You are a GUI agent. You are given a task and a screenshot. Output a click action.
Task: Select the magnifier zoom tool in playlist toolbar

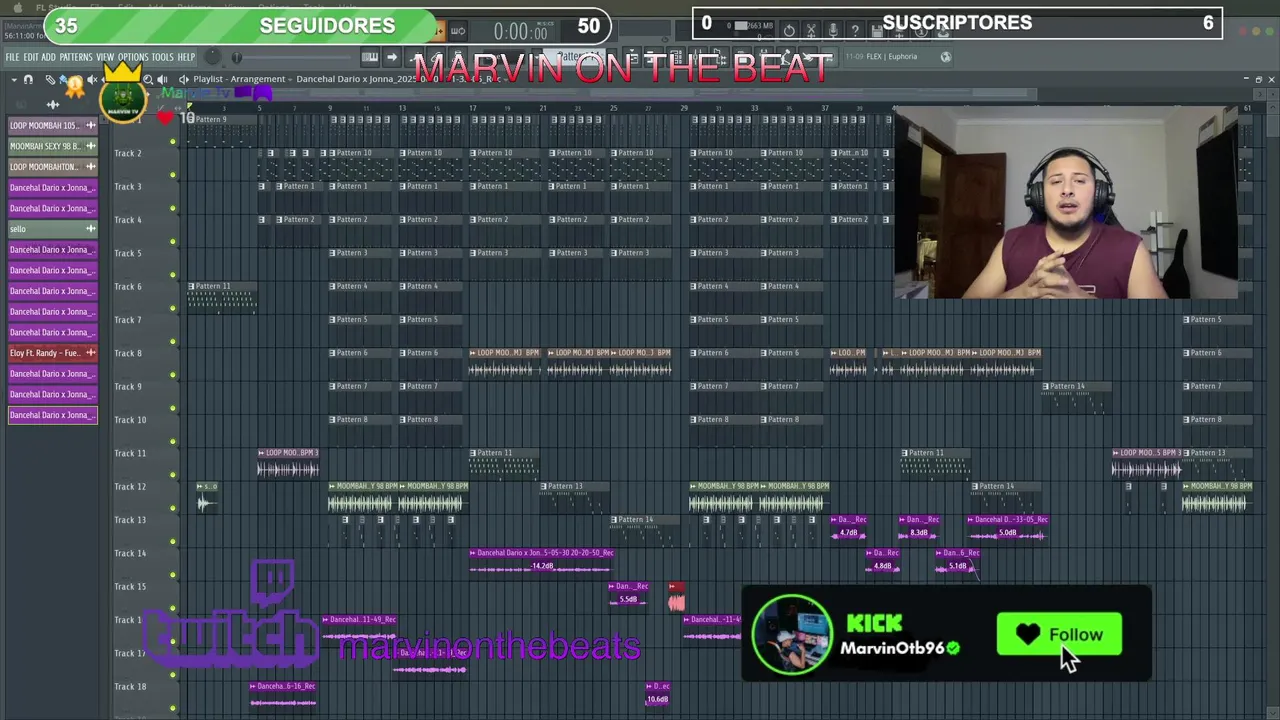click(x=148, y=79)
